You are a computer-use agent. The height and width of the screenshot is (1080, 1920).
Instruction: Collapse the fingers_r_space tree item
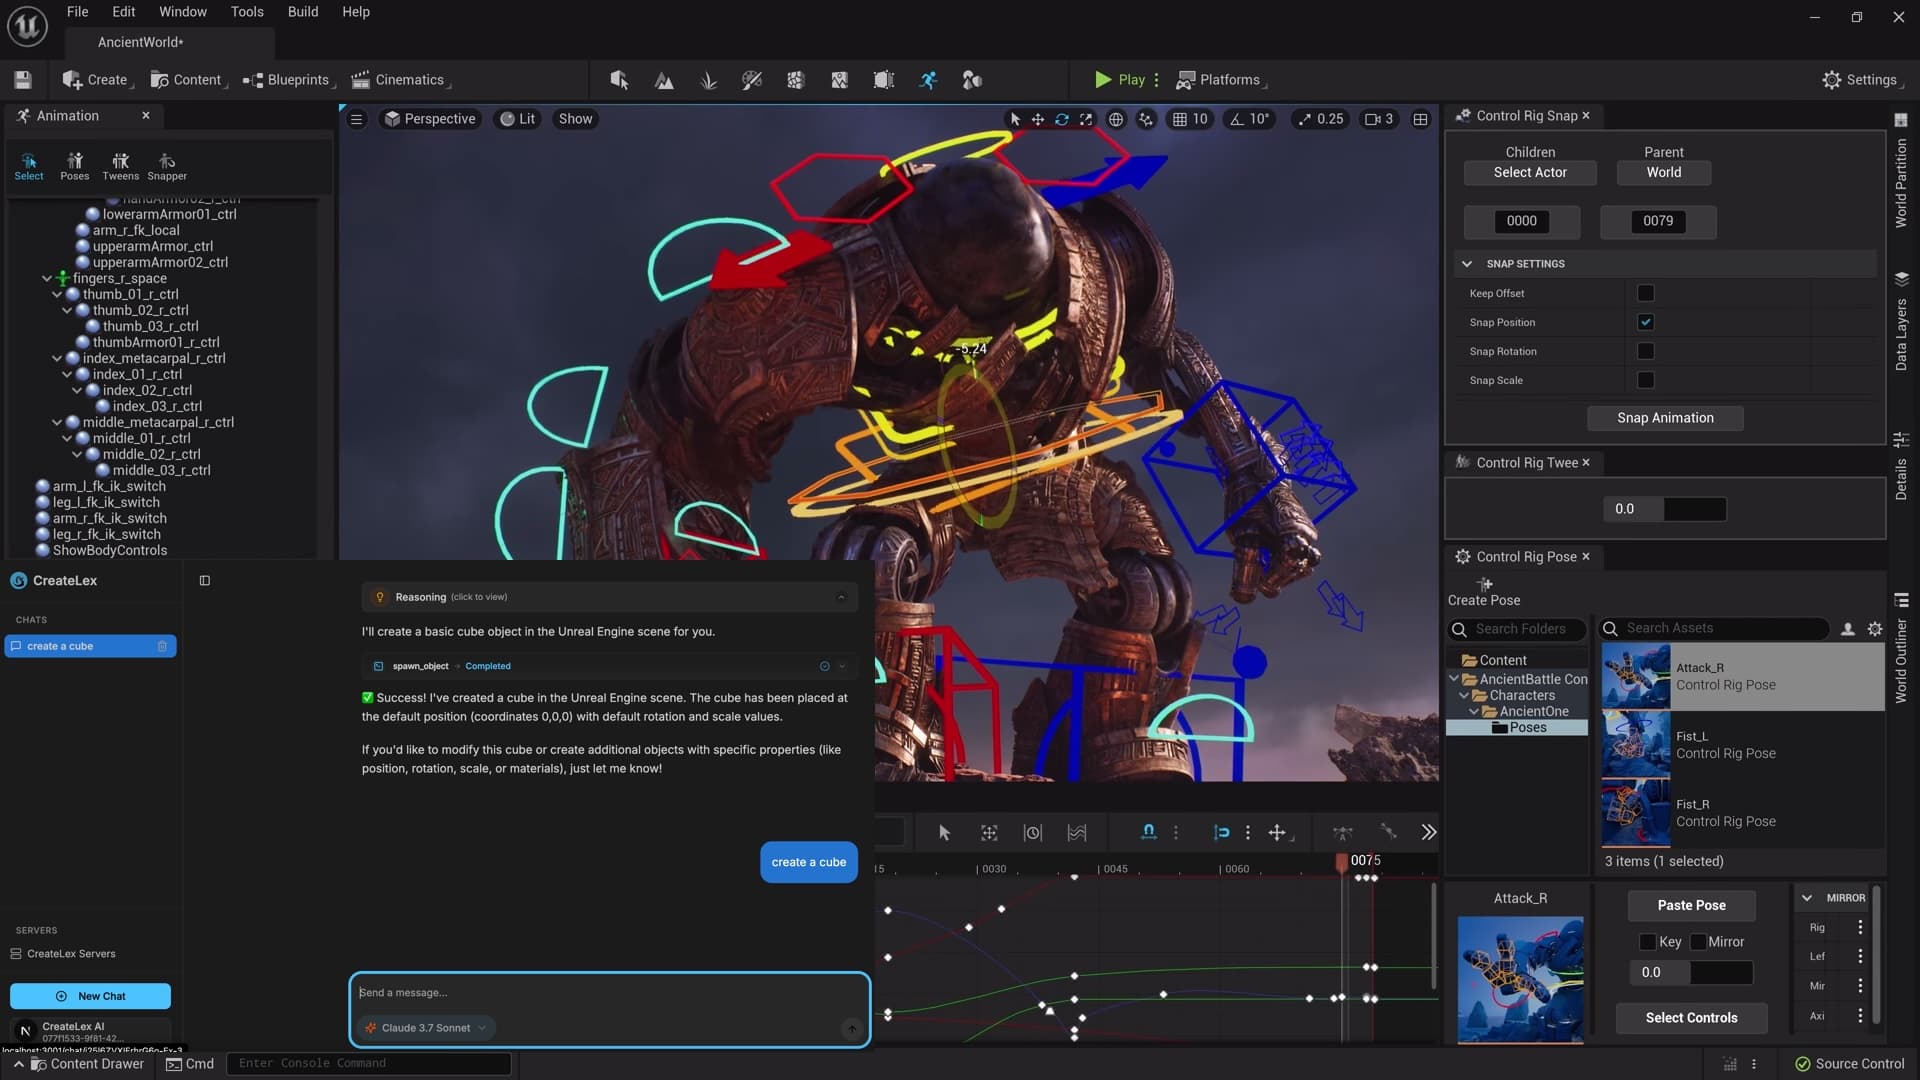[47, 278]
